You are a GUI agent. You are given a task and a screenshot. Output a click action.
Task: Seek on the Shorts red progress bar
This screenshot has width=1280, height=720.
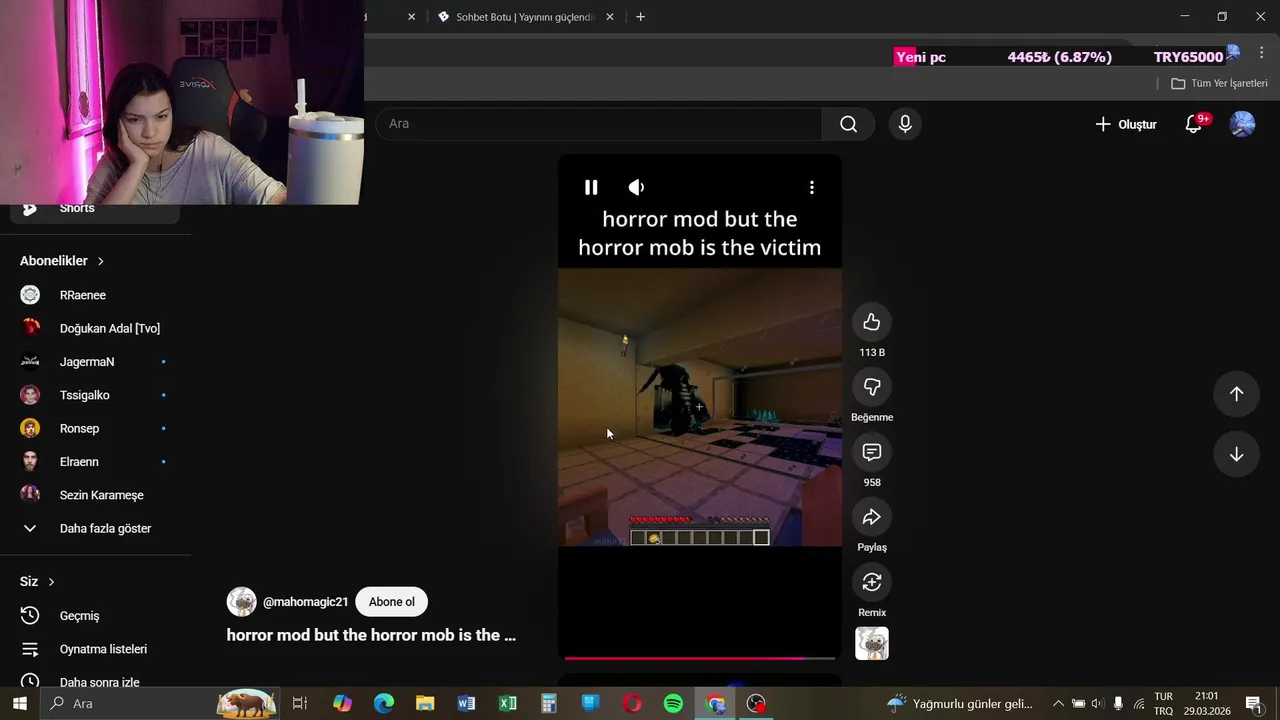coord(700,658)
